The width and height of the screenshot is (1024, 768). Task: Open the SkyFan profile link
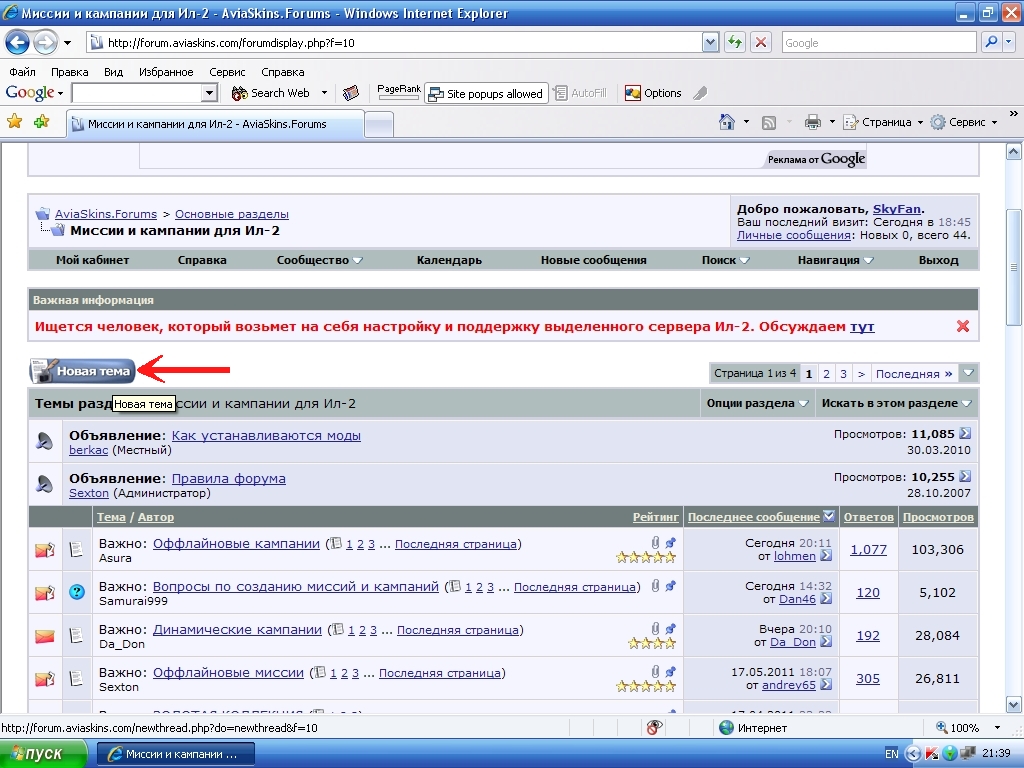click(x=897, y=209)
